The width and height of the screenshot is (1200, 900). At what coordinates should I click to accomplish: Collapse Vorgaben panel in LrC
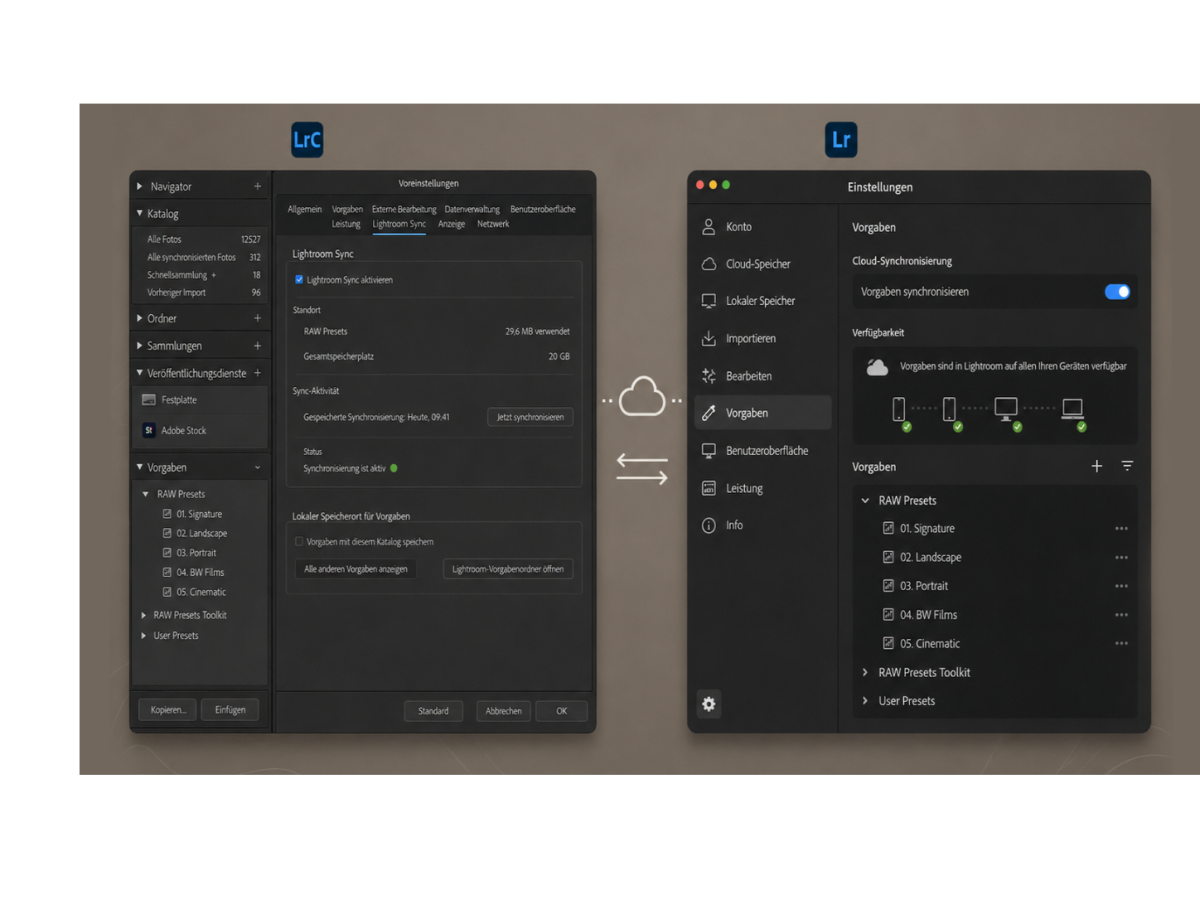[x=140, y=467]
